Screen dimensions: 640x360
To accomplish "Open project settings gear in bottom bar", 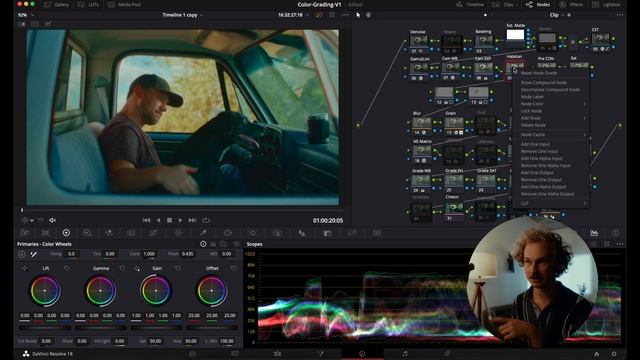I will click(614, 354).
